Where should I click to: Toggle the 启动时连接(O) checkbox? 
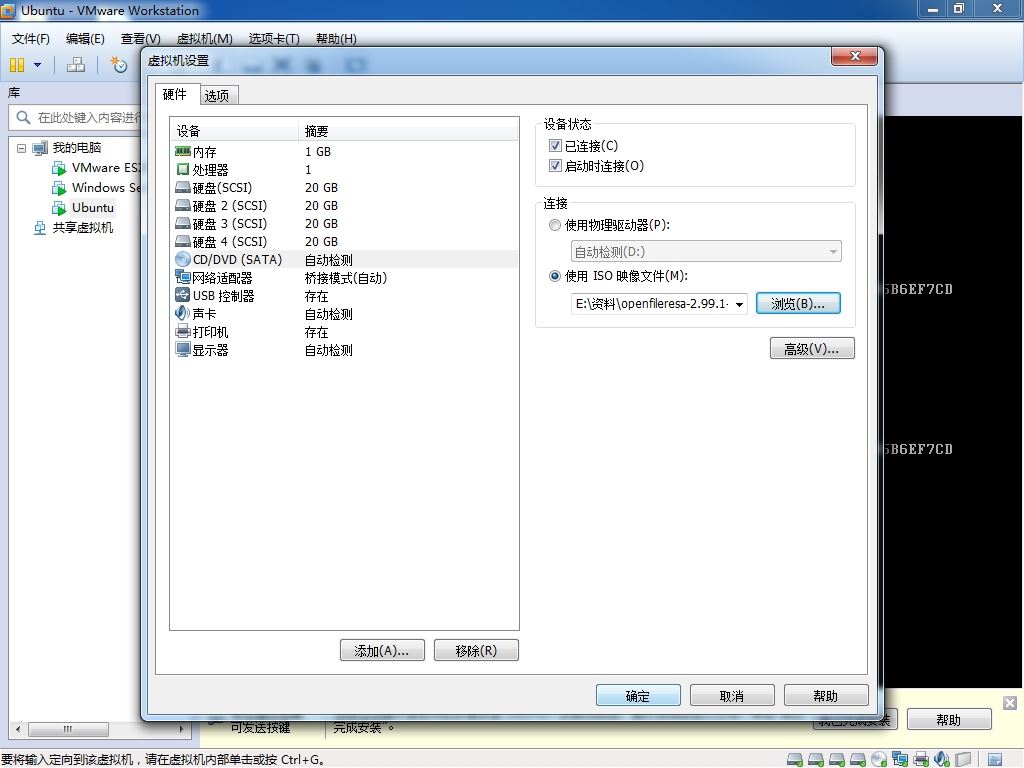[x=555, y=165]
